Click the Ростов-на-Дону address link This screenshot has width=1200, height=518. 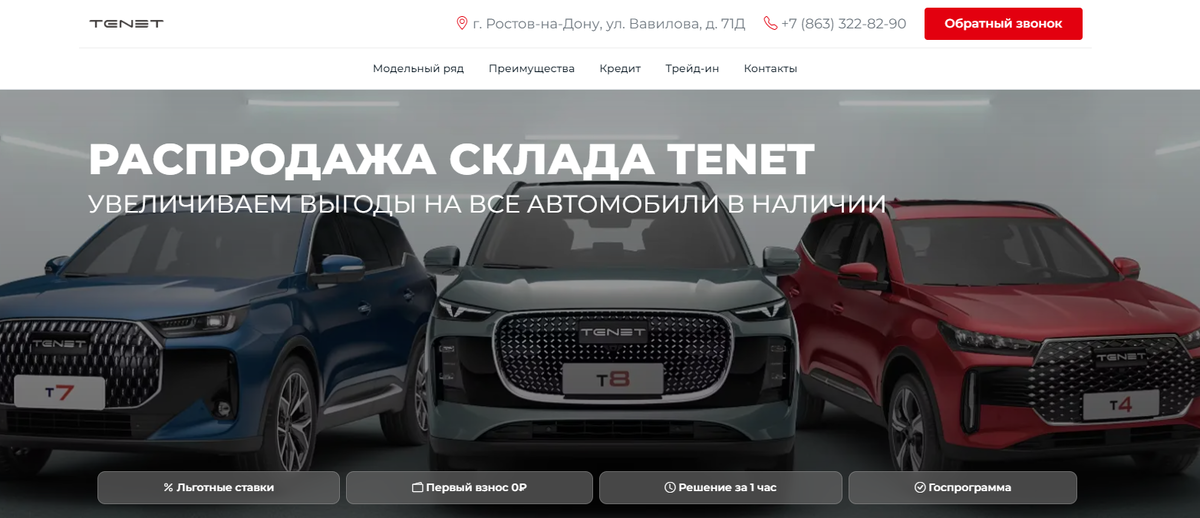tap(608, 24)
